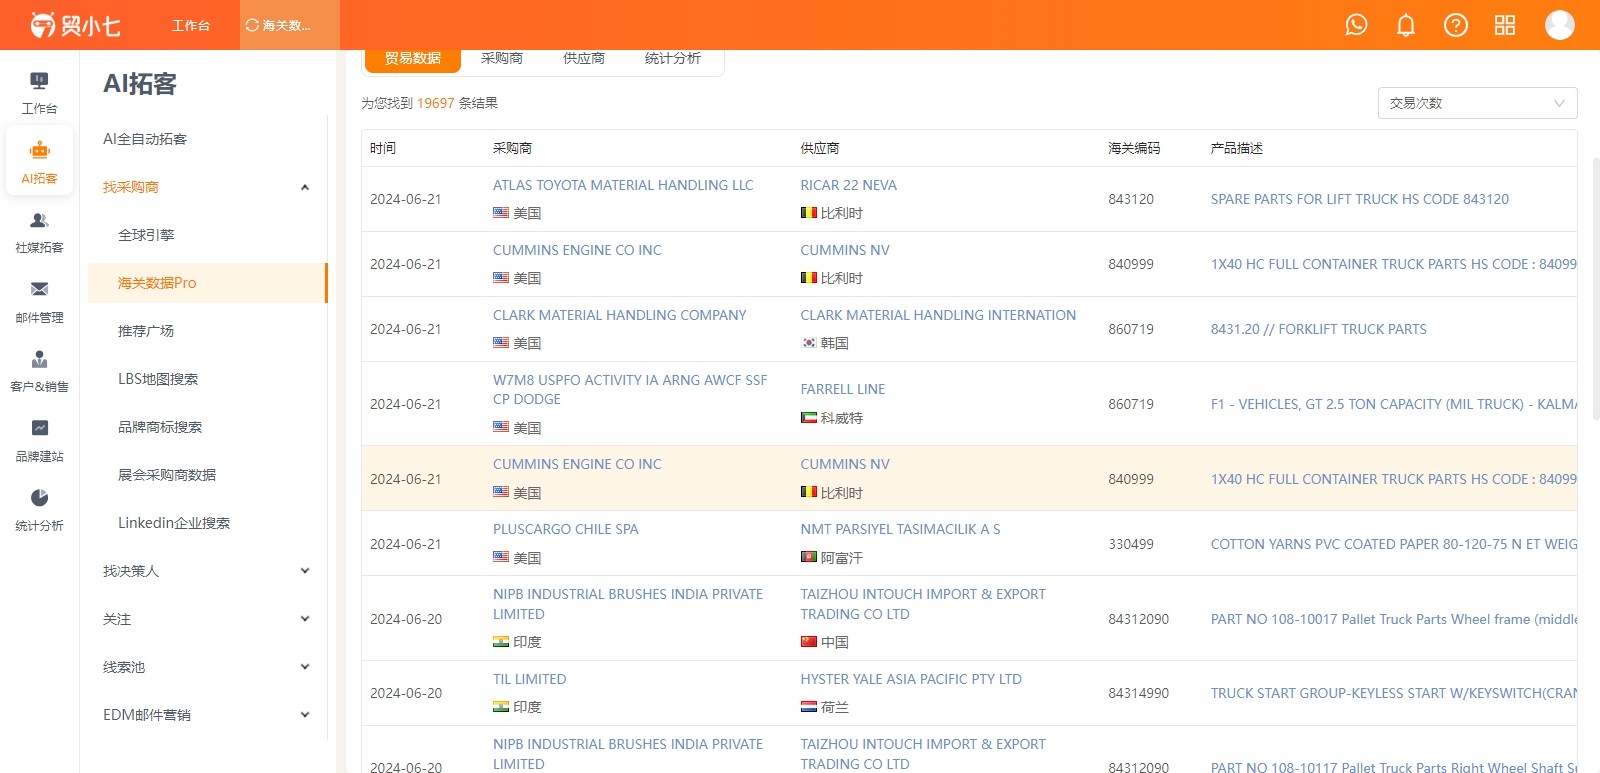Open the WhatsApp chat icon in header
Screen dimensions: 1600x773
coord(1356,25)
